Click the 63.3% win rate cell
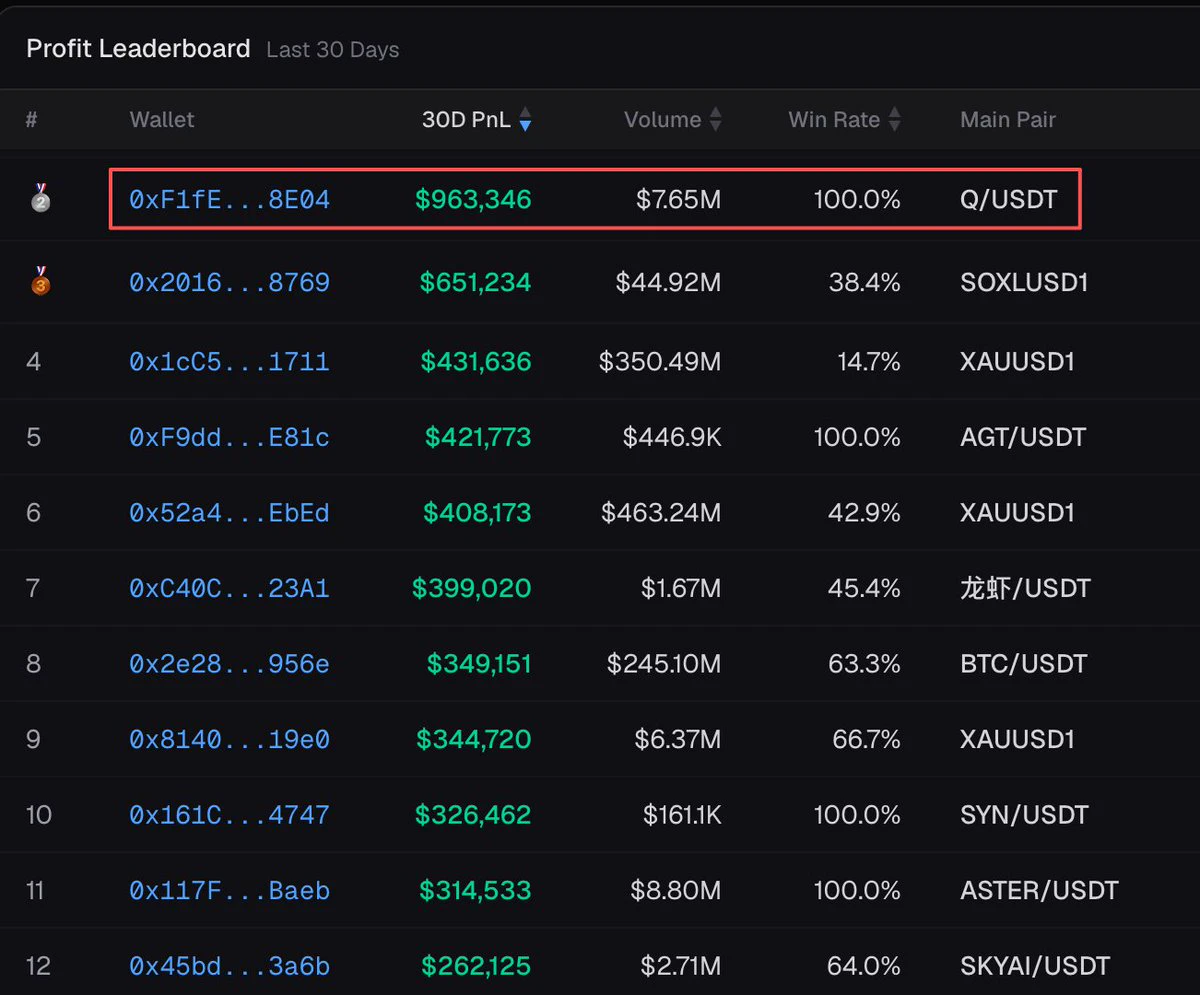Viewport: 1200px width, 995px height. coord(865,664)
